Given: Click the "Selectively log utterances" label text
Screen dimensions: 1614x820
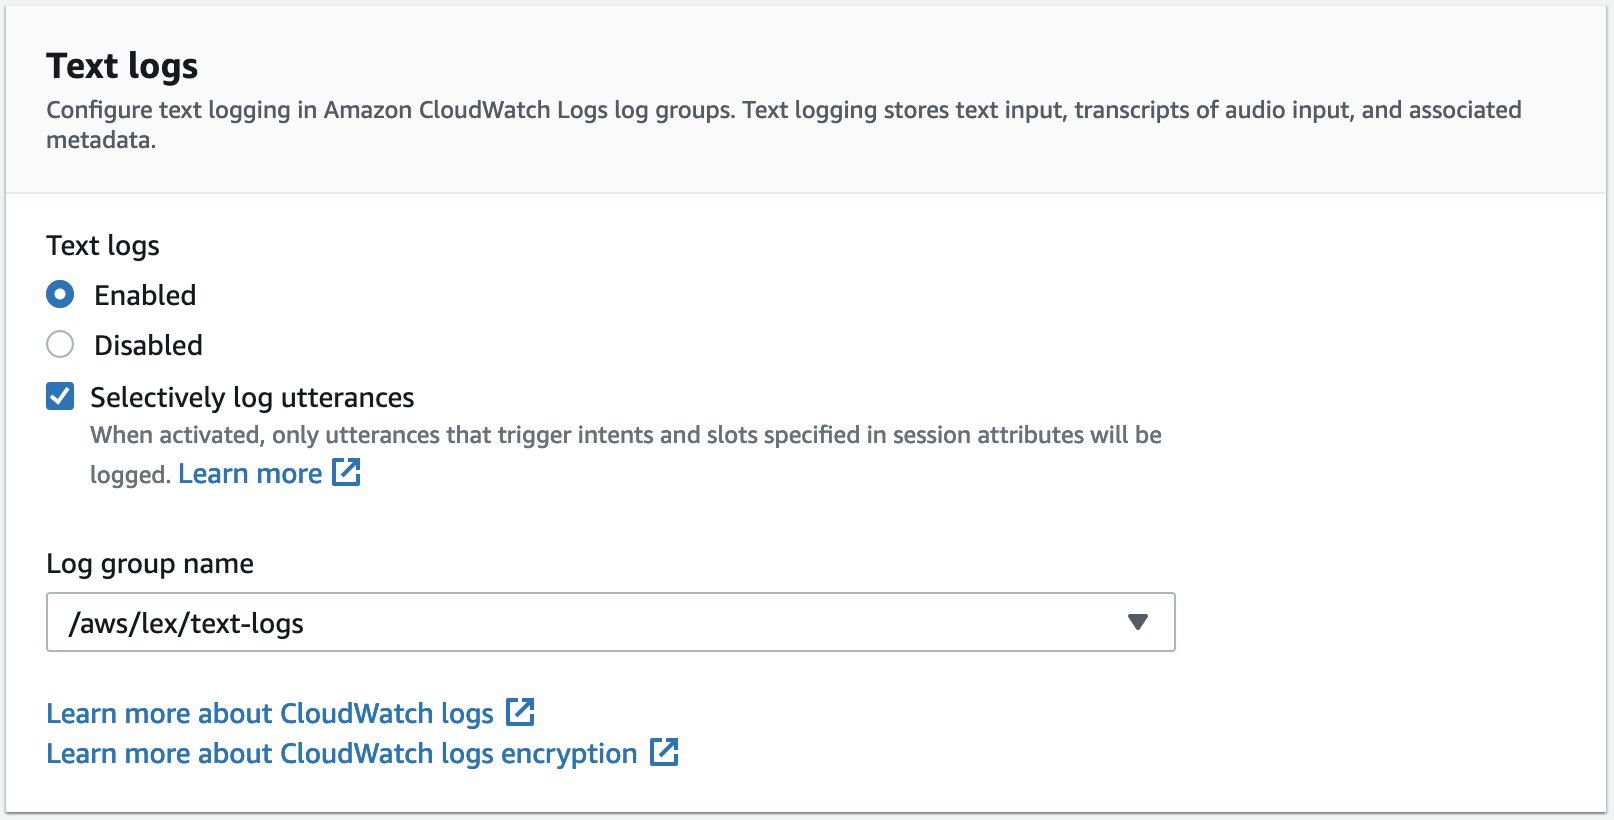Looking at the screenshot, I should tap(252, 397).
